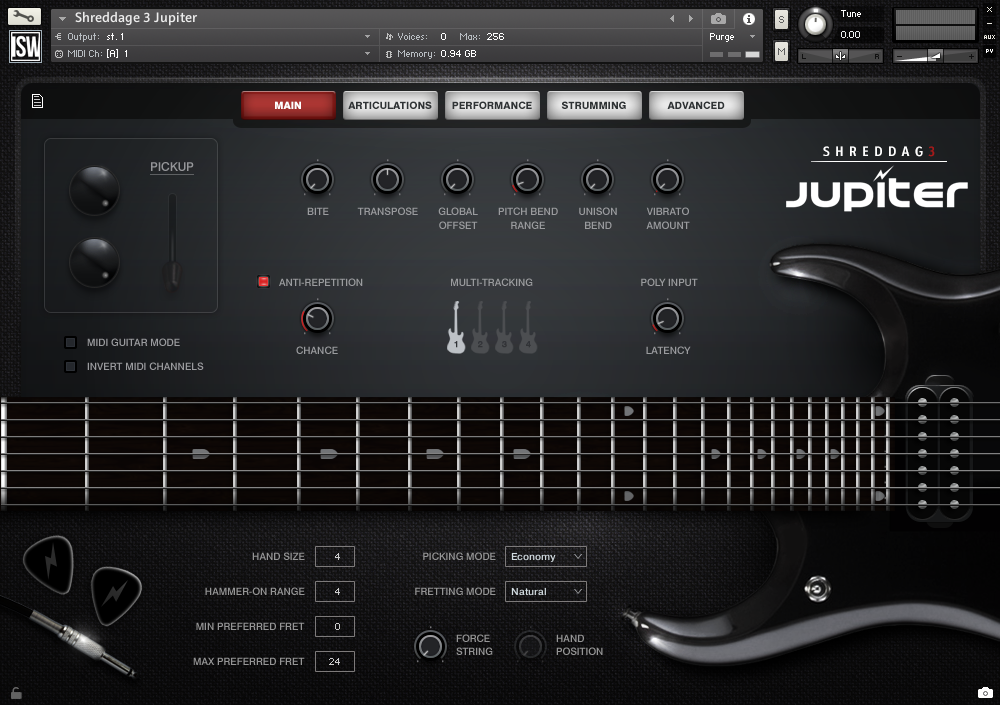1000x705 pixels.
Task: Click the Advanced button
Action: tap(696, 104)
